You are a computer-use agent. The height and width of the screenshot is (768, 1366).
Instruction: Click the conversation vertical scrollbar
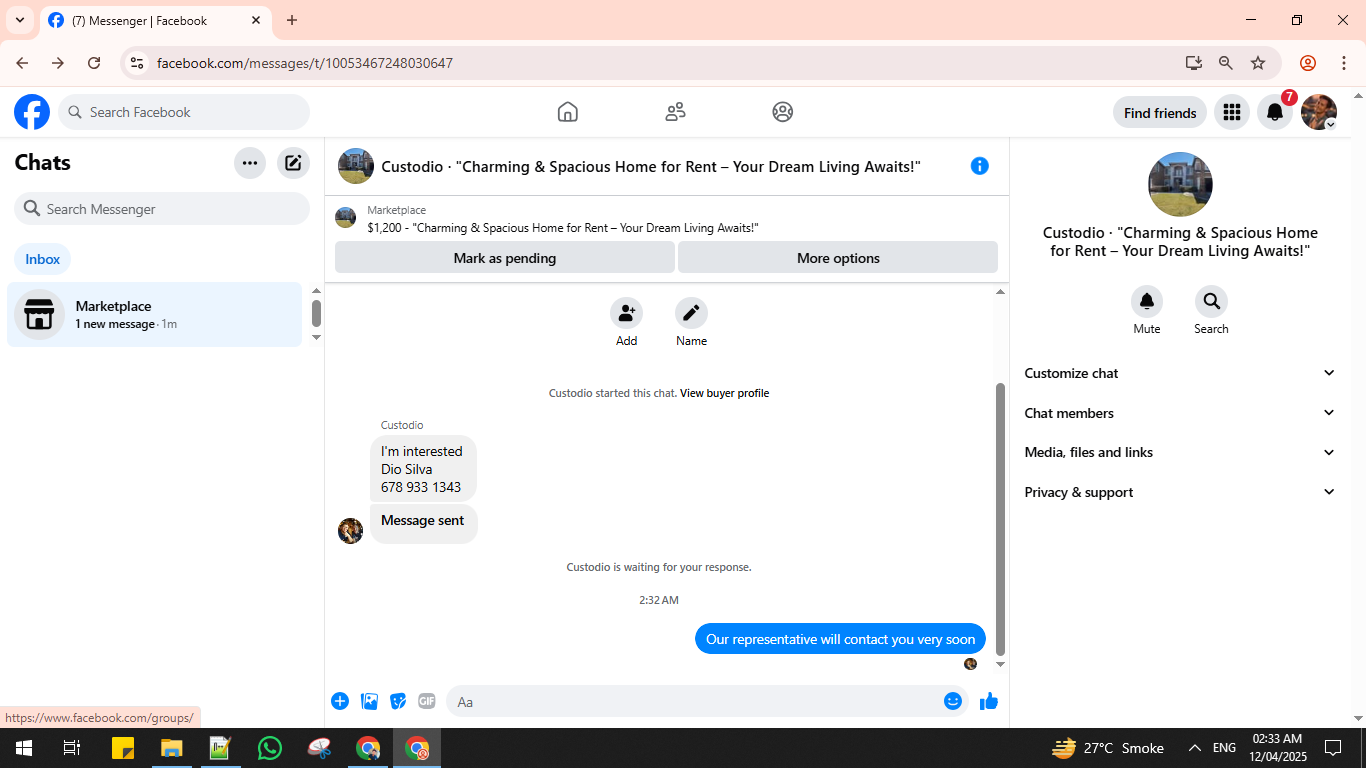(1000, 519)
